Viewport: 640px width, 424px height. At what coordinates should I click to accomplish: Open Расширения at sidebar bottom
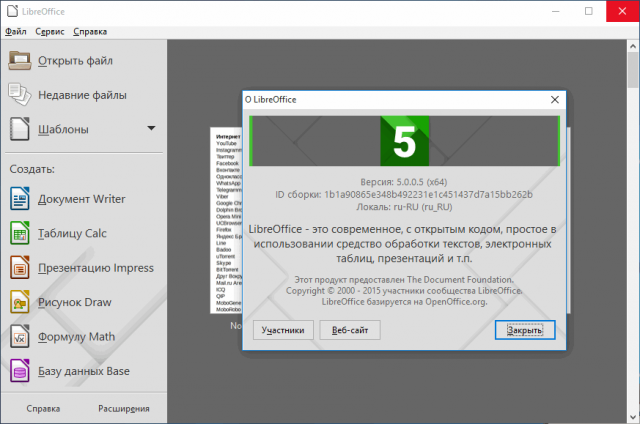pos(124,408)
